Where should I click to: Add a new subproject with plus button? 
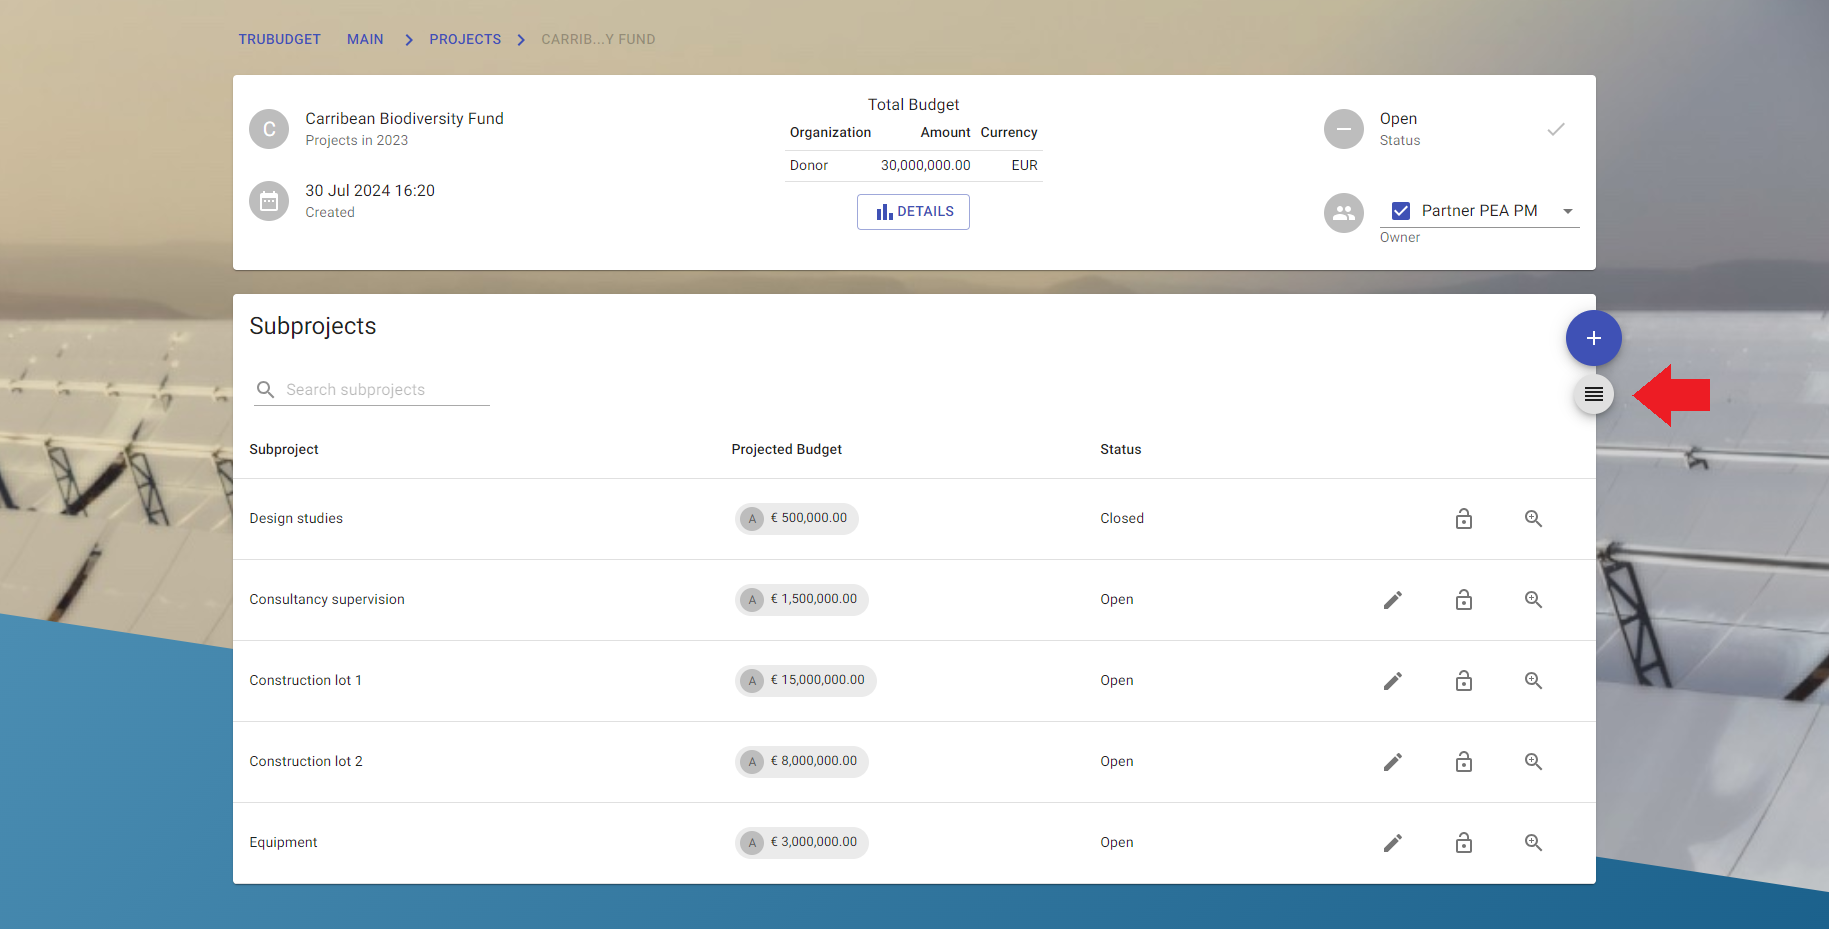pos(1593,338)
